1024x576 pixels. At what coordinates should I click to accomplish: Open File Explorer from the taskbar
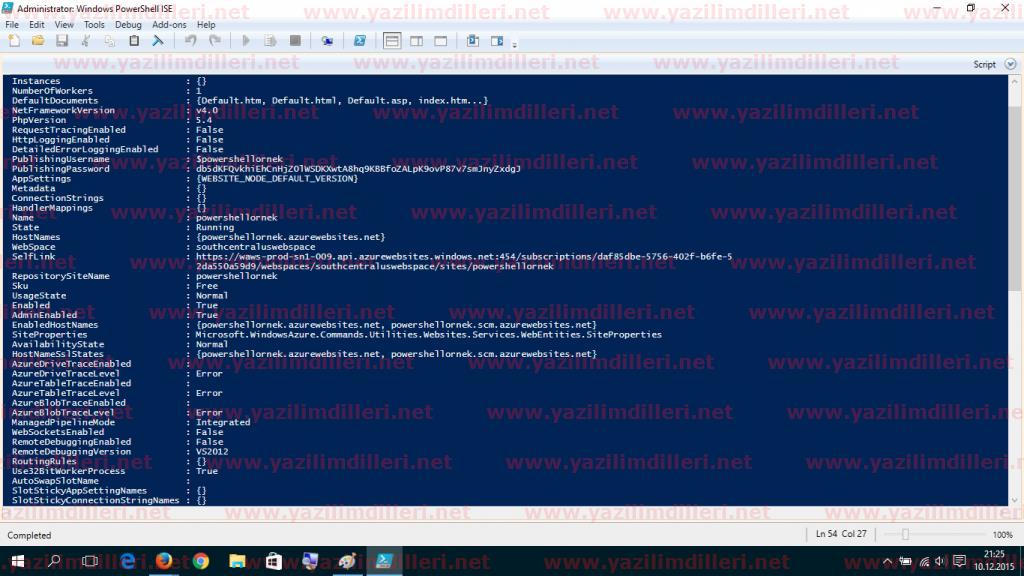(x=237, y=561)
